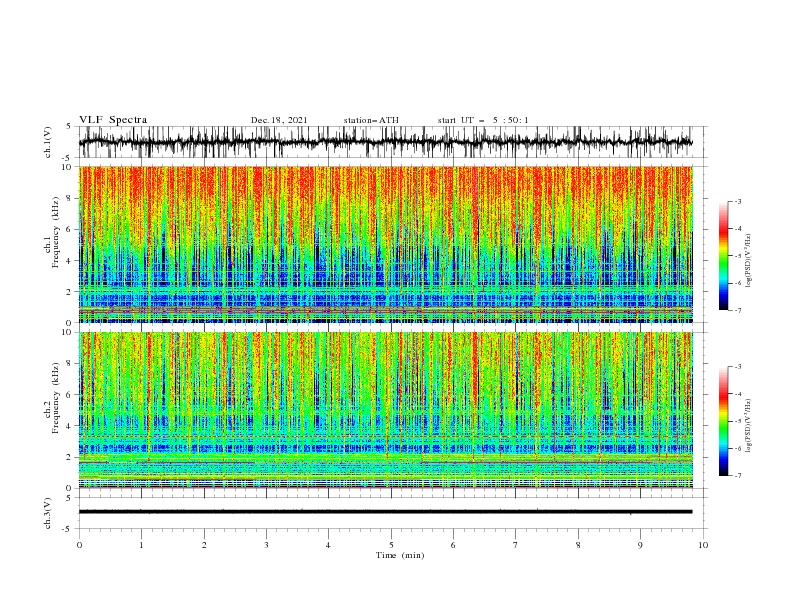Click the ch.2 PSD color bar
This screenshot has height=612, width=792.
click(723, 421)
